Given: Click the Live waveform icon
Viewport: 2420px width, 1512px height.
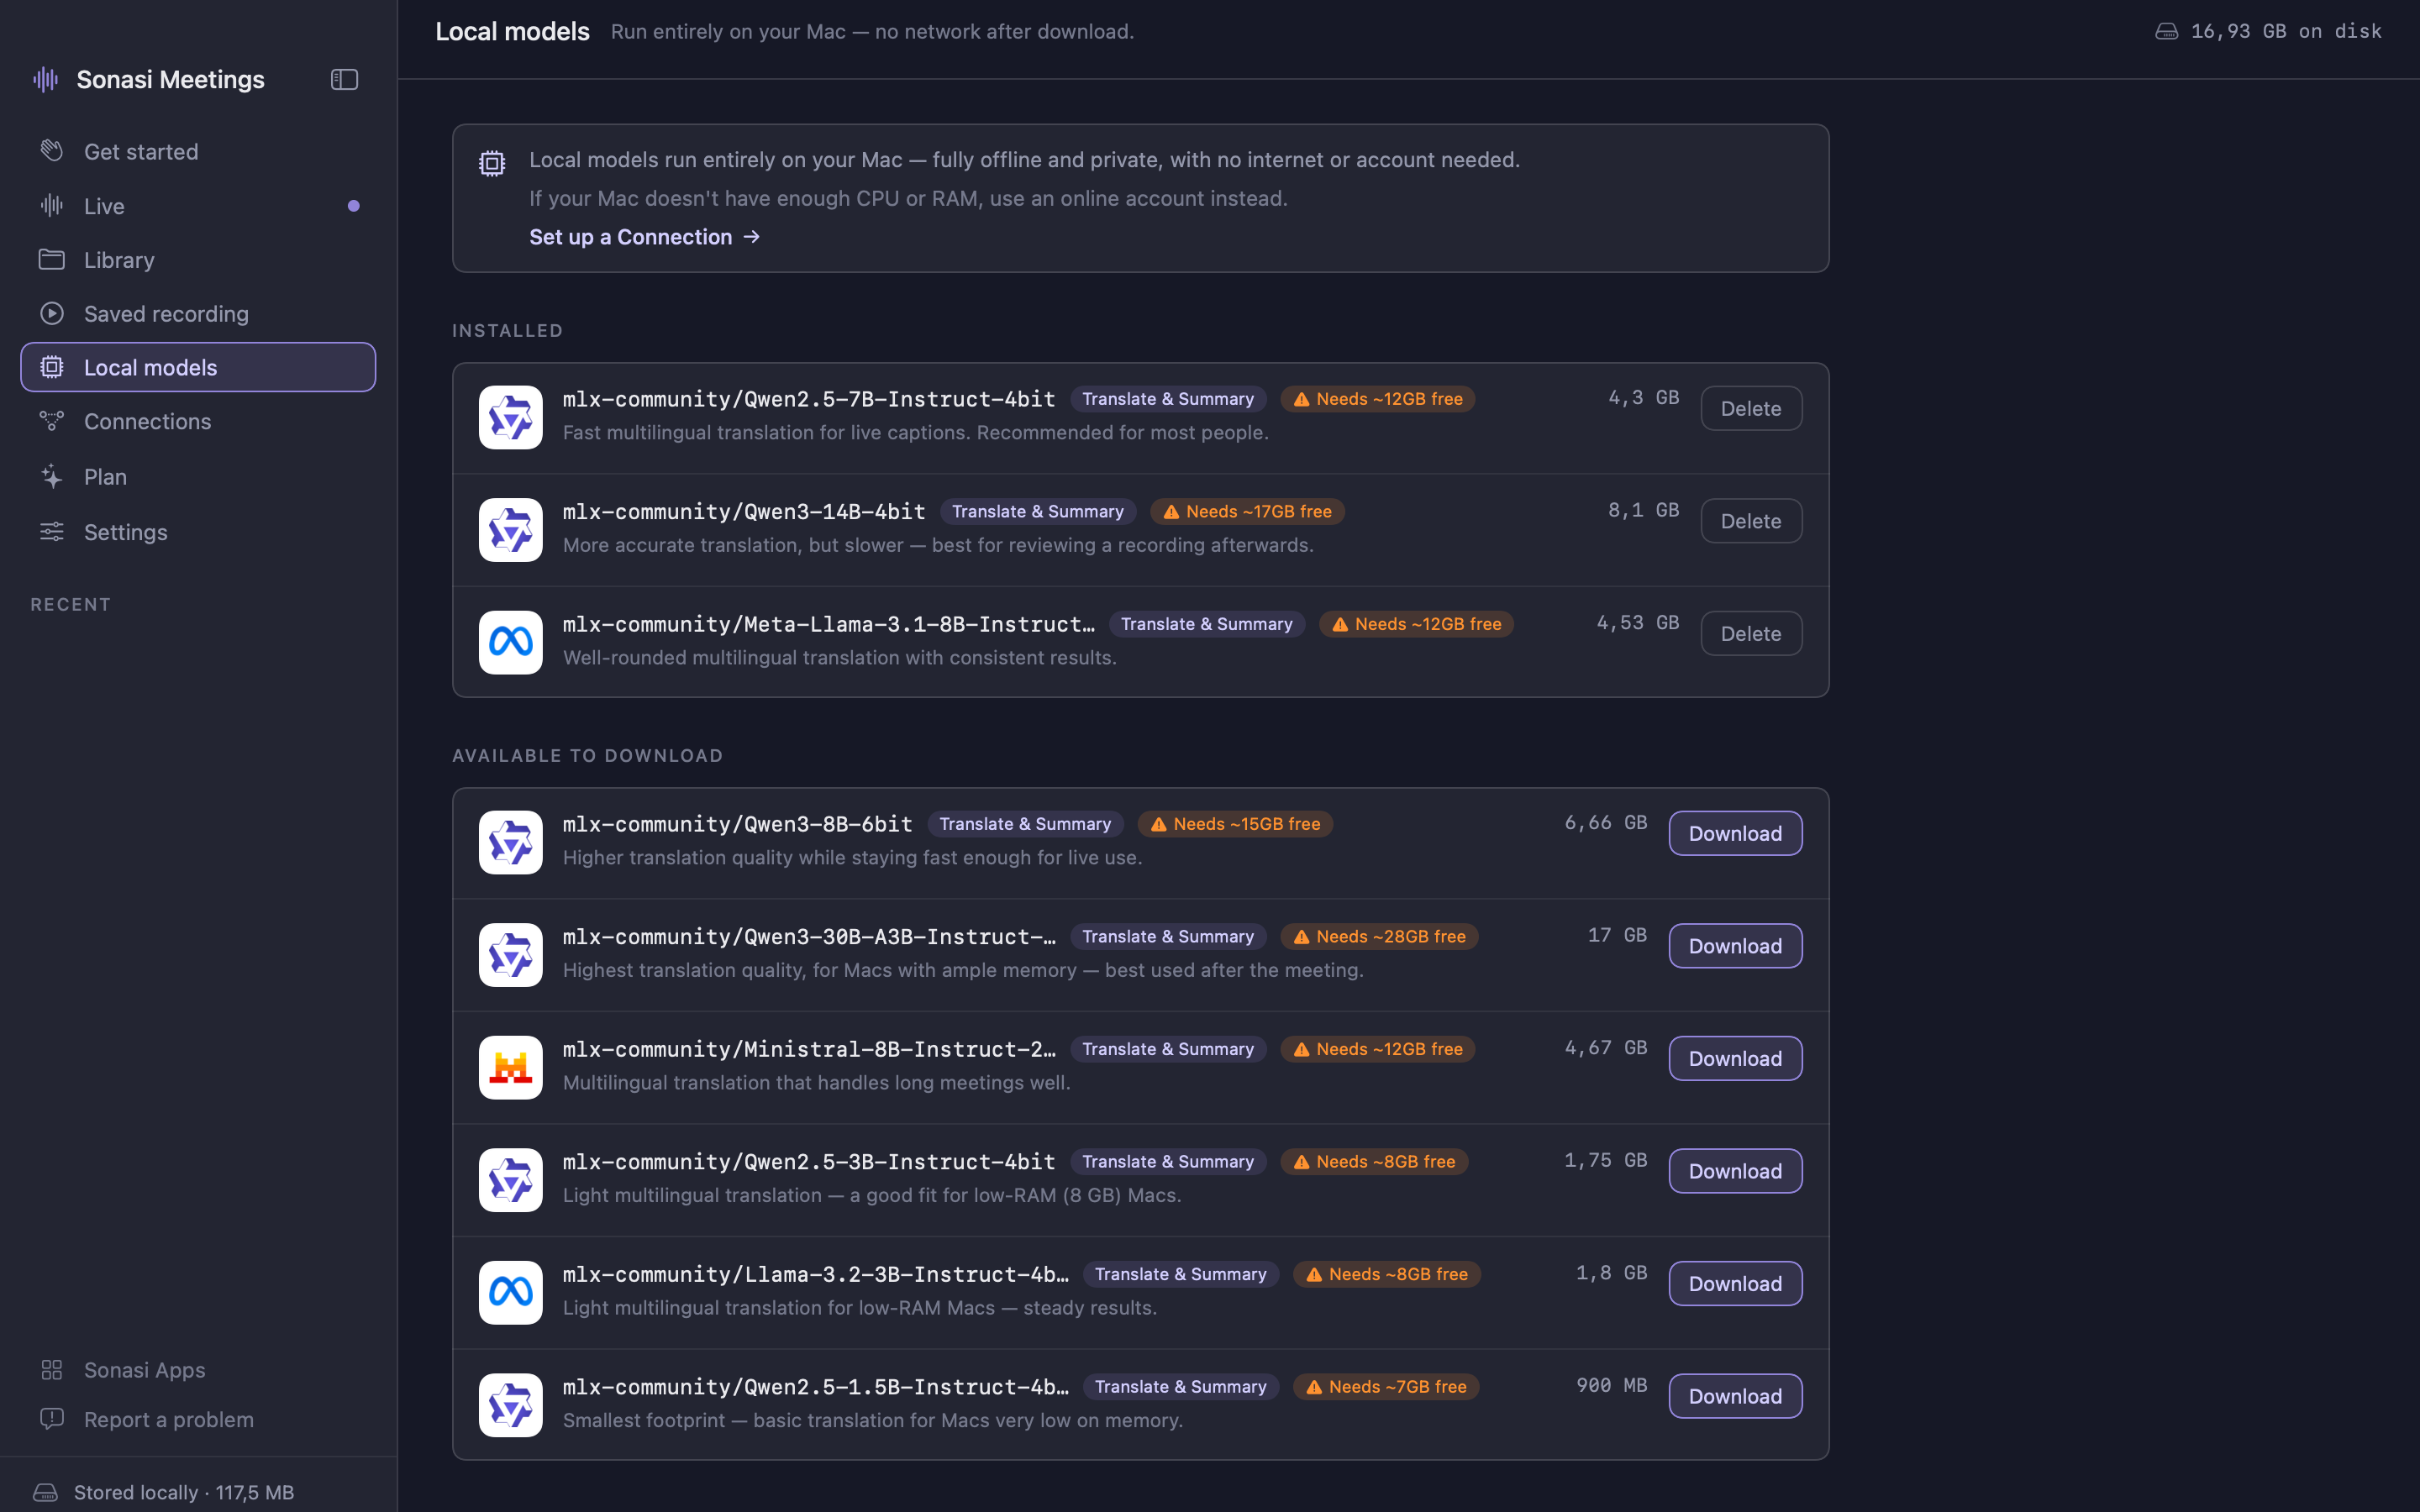Looking at the screenshot, I should [52, 206].
